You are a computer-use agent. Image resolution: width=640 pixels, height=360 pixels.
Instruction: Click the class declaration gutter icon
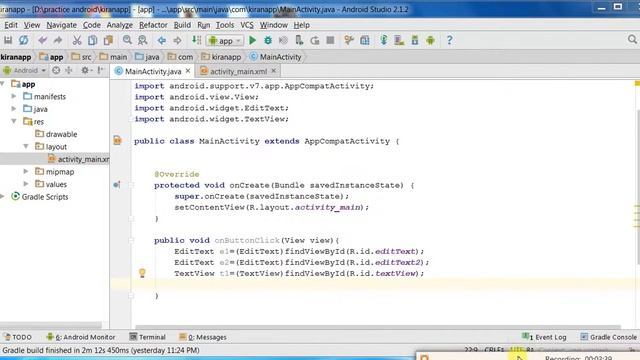pyautogui.click(x=117, y=140)
